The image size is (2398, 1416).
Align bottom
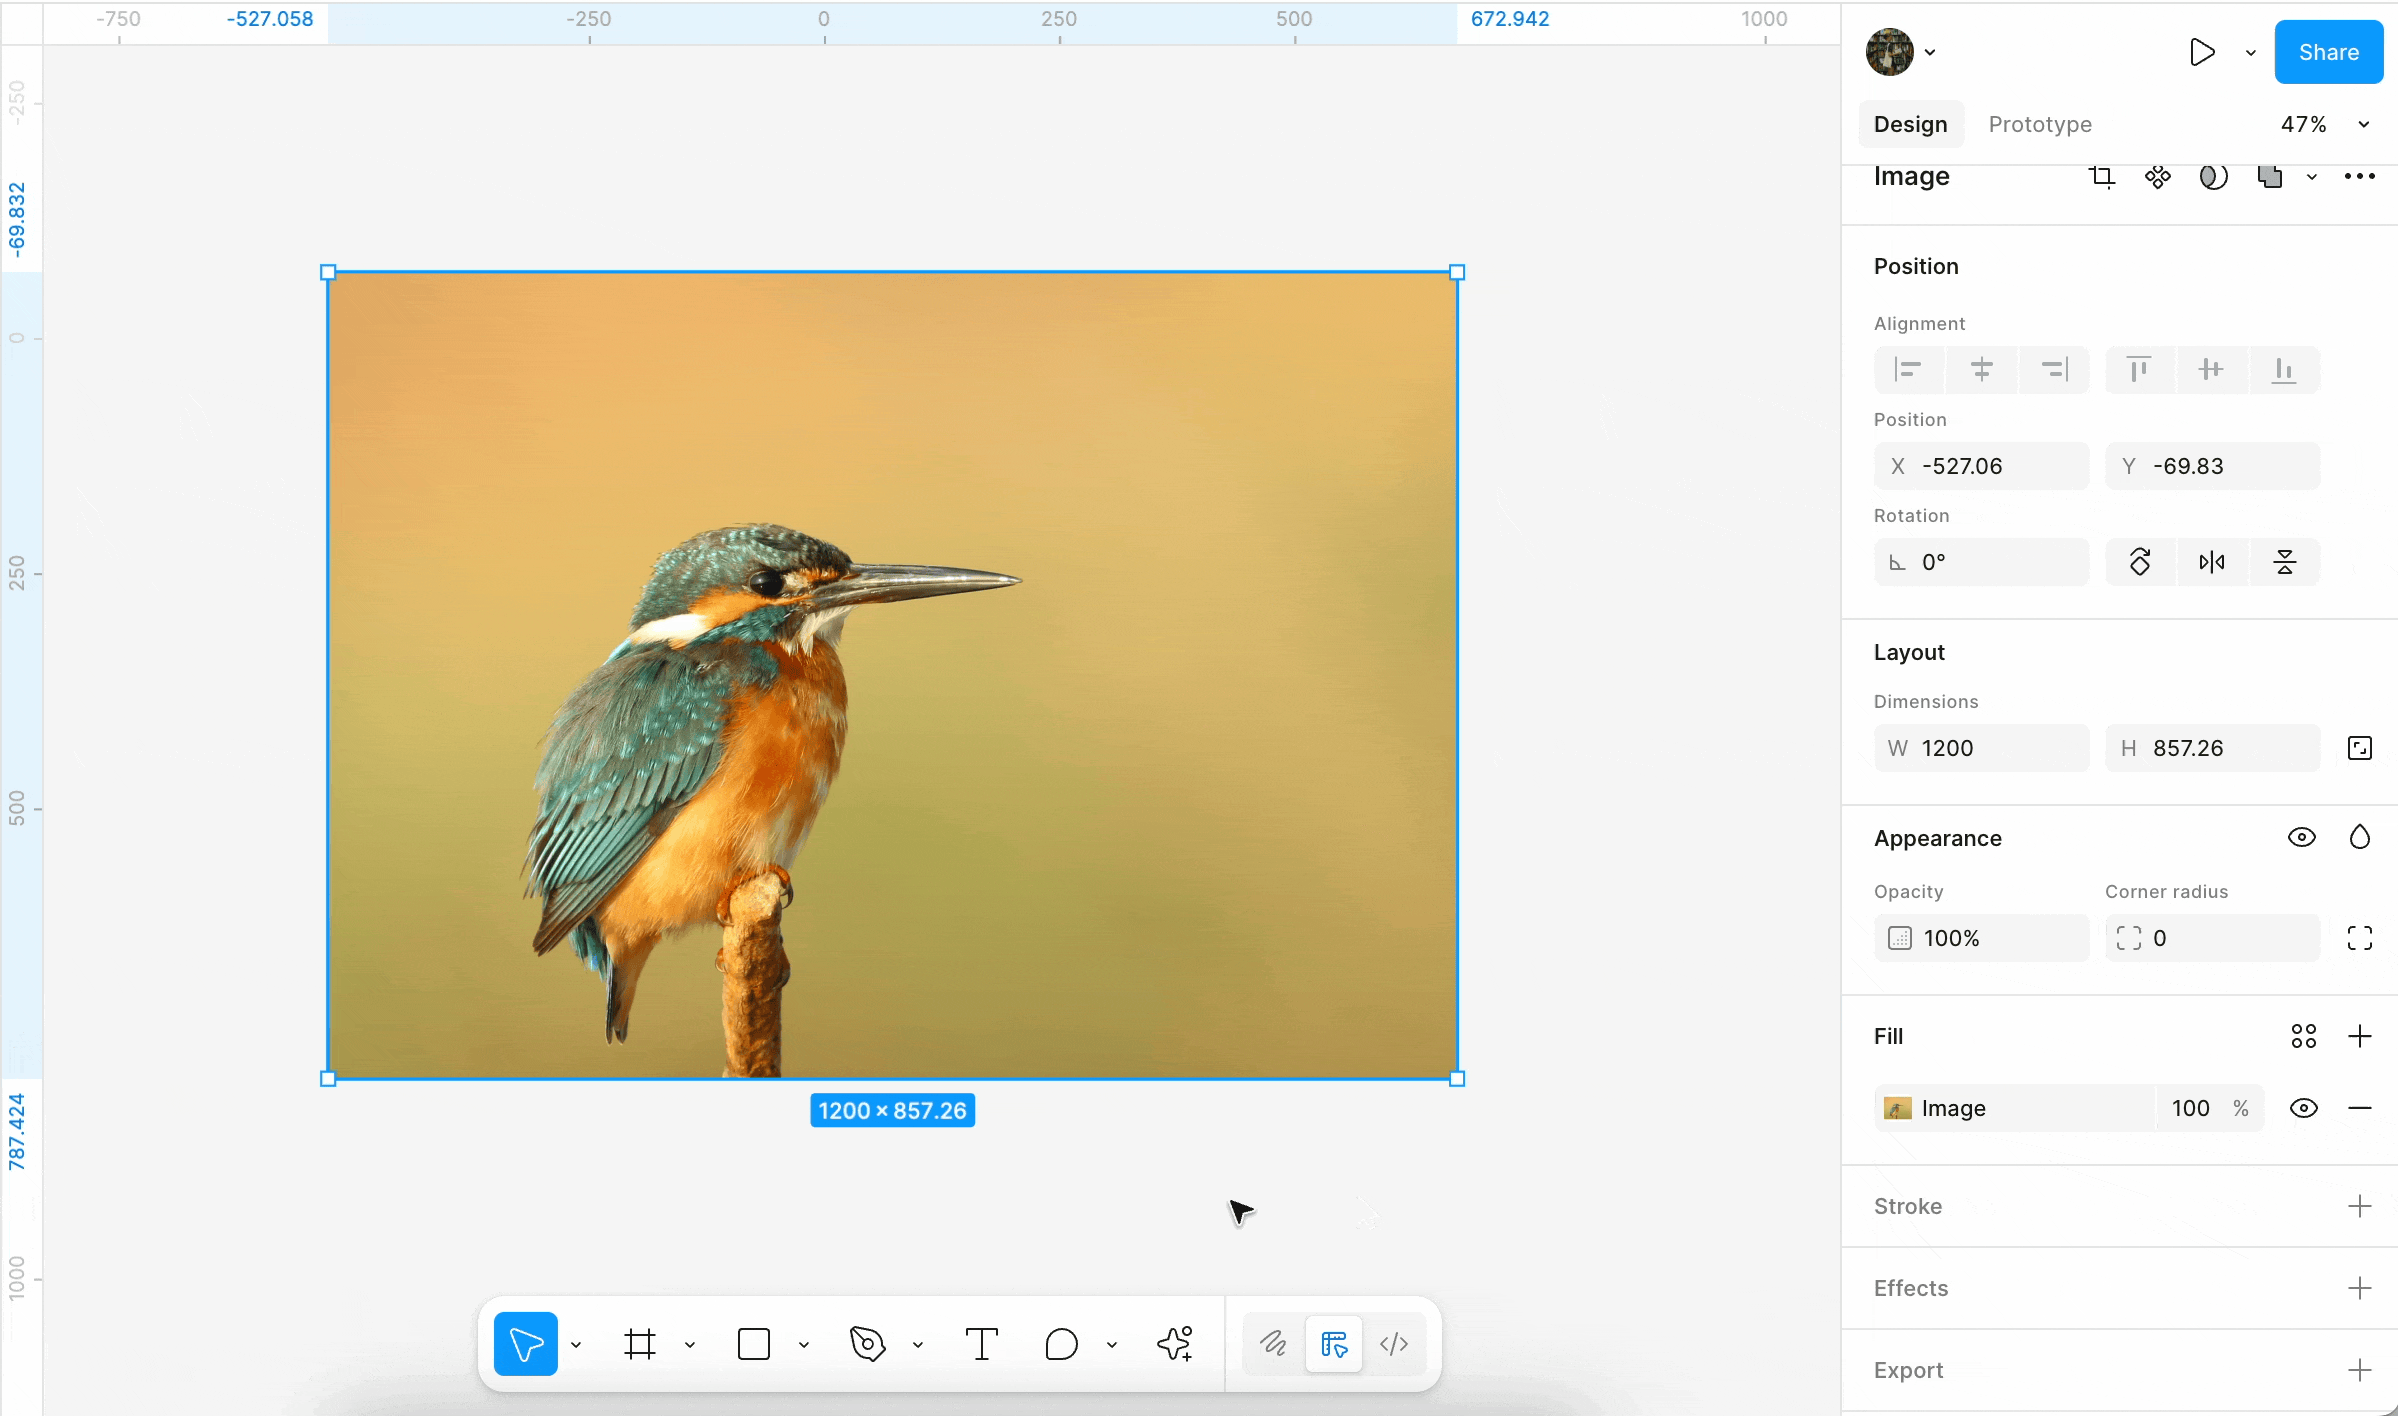pyautogui.click(x=2284, y=370)
